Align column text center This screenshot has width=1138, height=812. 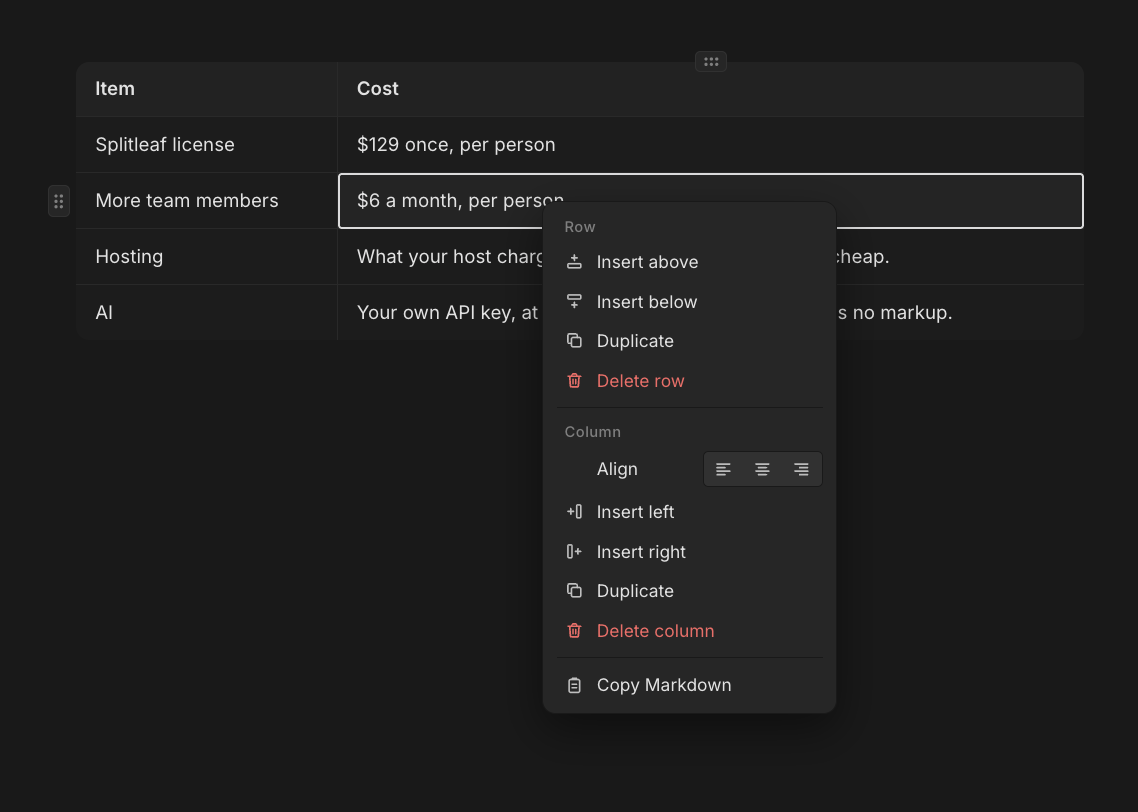tap(762, 469)
